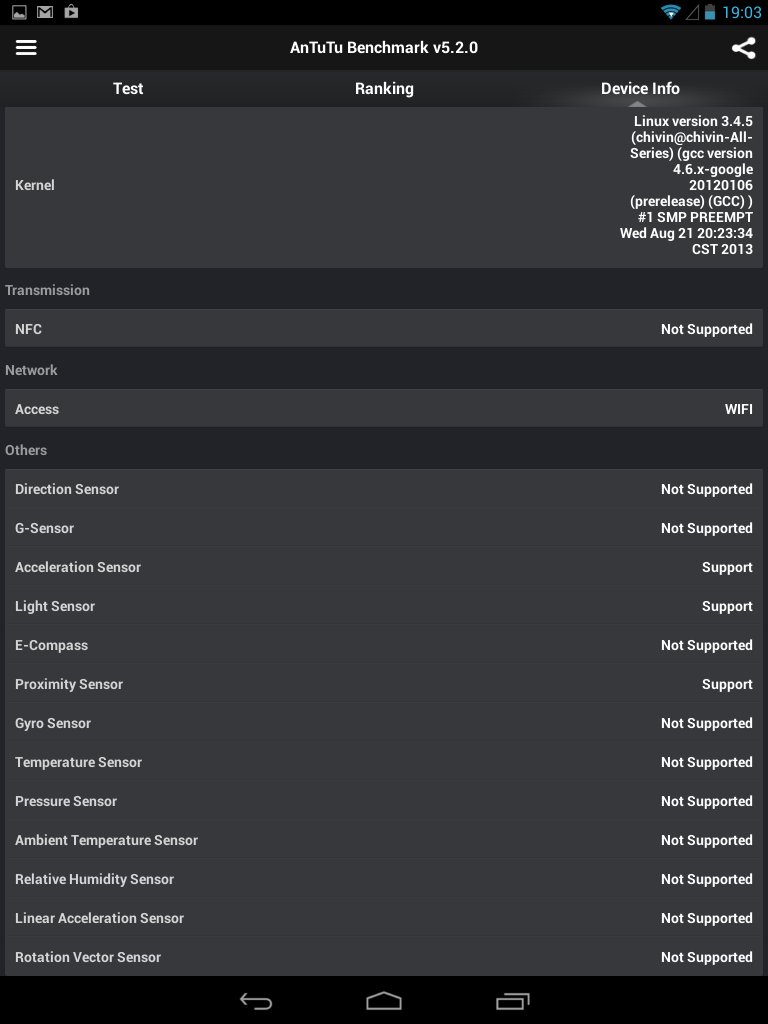
Task: Open the recent apps overview
Action: (x=512, y=1001)
